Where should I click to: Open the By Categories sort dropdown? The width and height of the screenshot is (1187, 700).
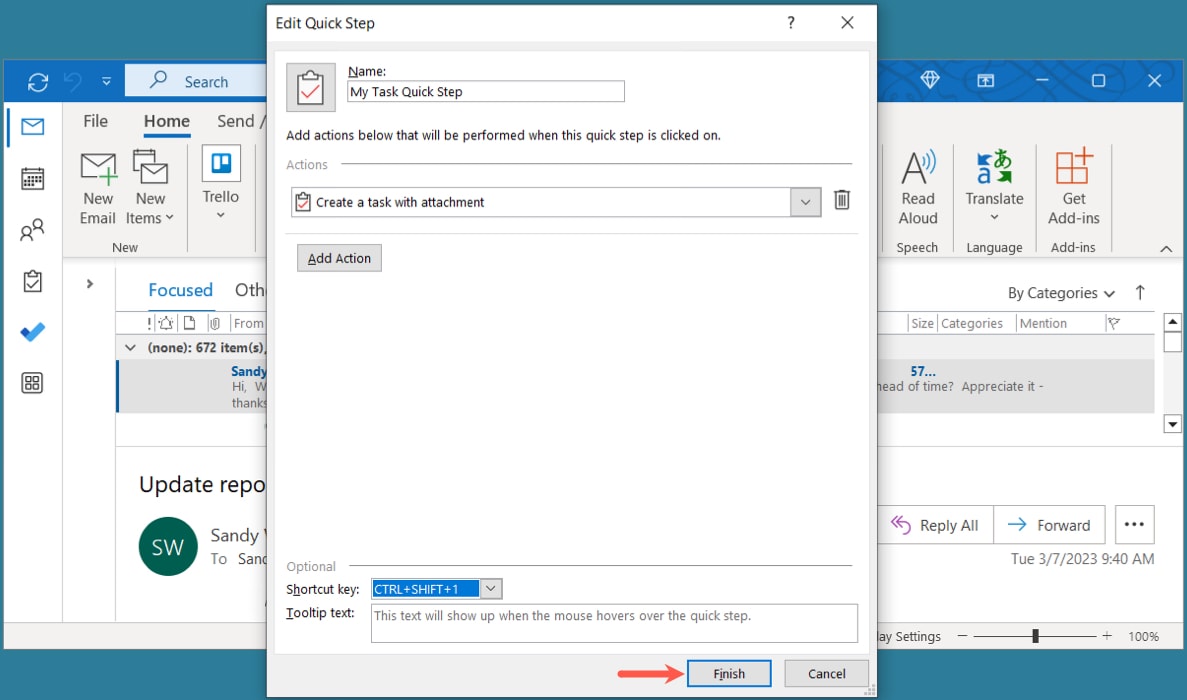(1060, 293)
